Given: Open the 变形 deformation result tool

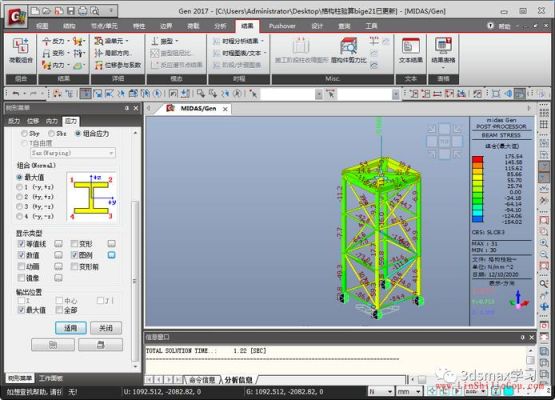Looking at the screenshot, I should coord(54,53).
